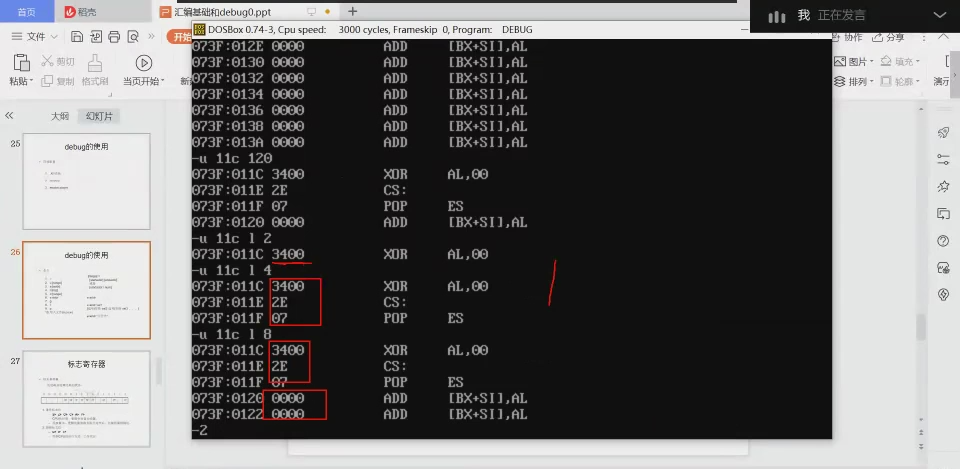Screen dimensions: 960x469
Task: Expand the ribbon overflow right arrow
Action: coord(955,73)
